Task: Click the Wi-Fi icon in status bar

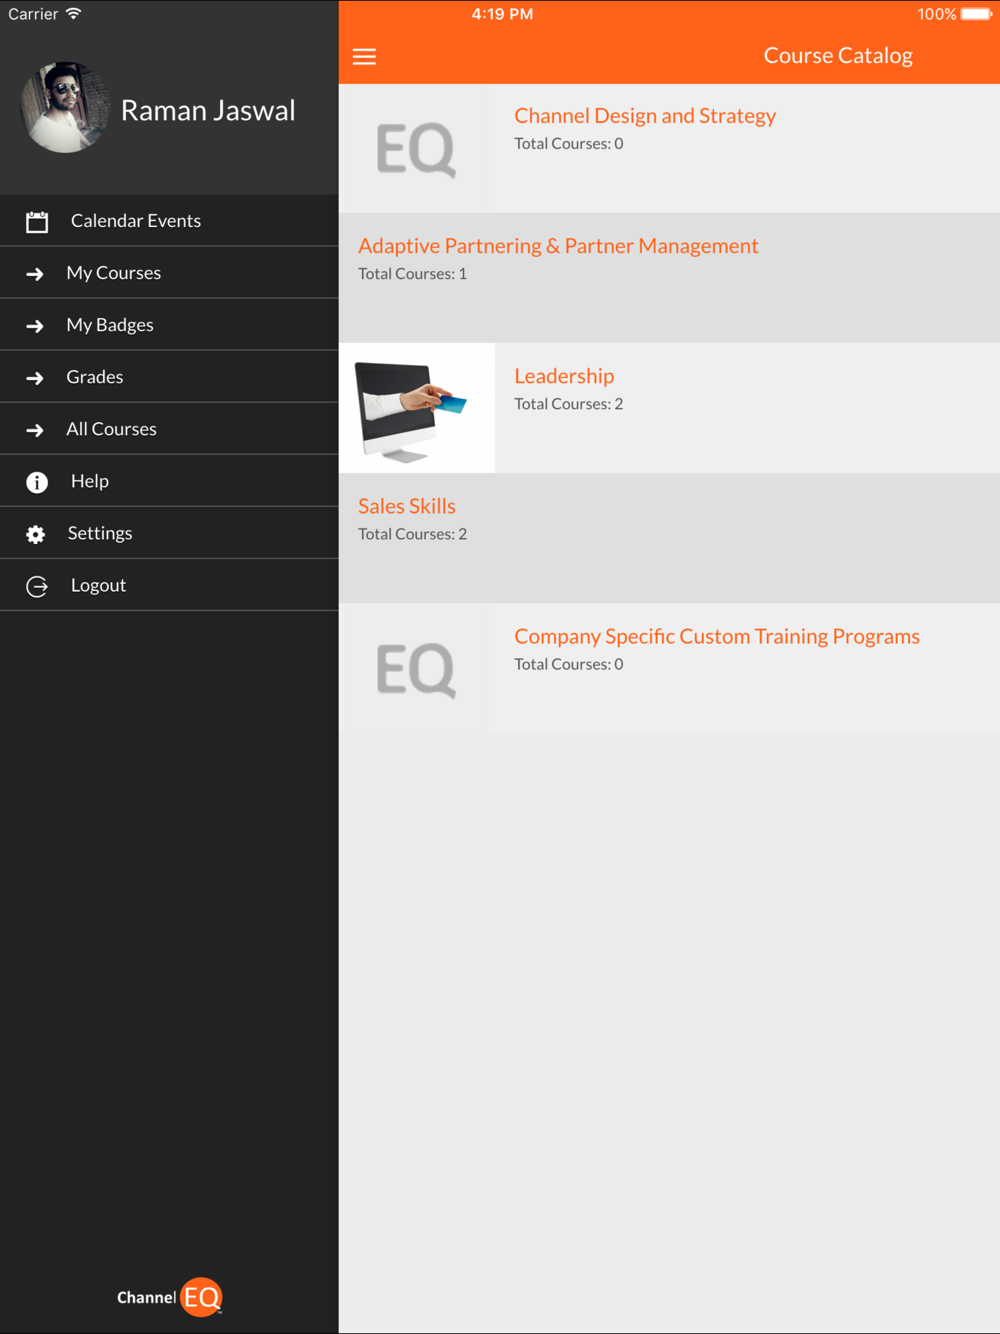Action: click(74, 14)
